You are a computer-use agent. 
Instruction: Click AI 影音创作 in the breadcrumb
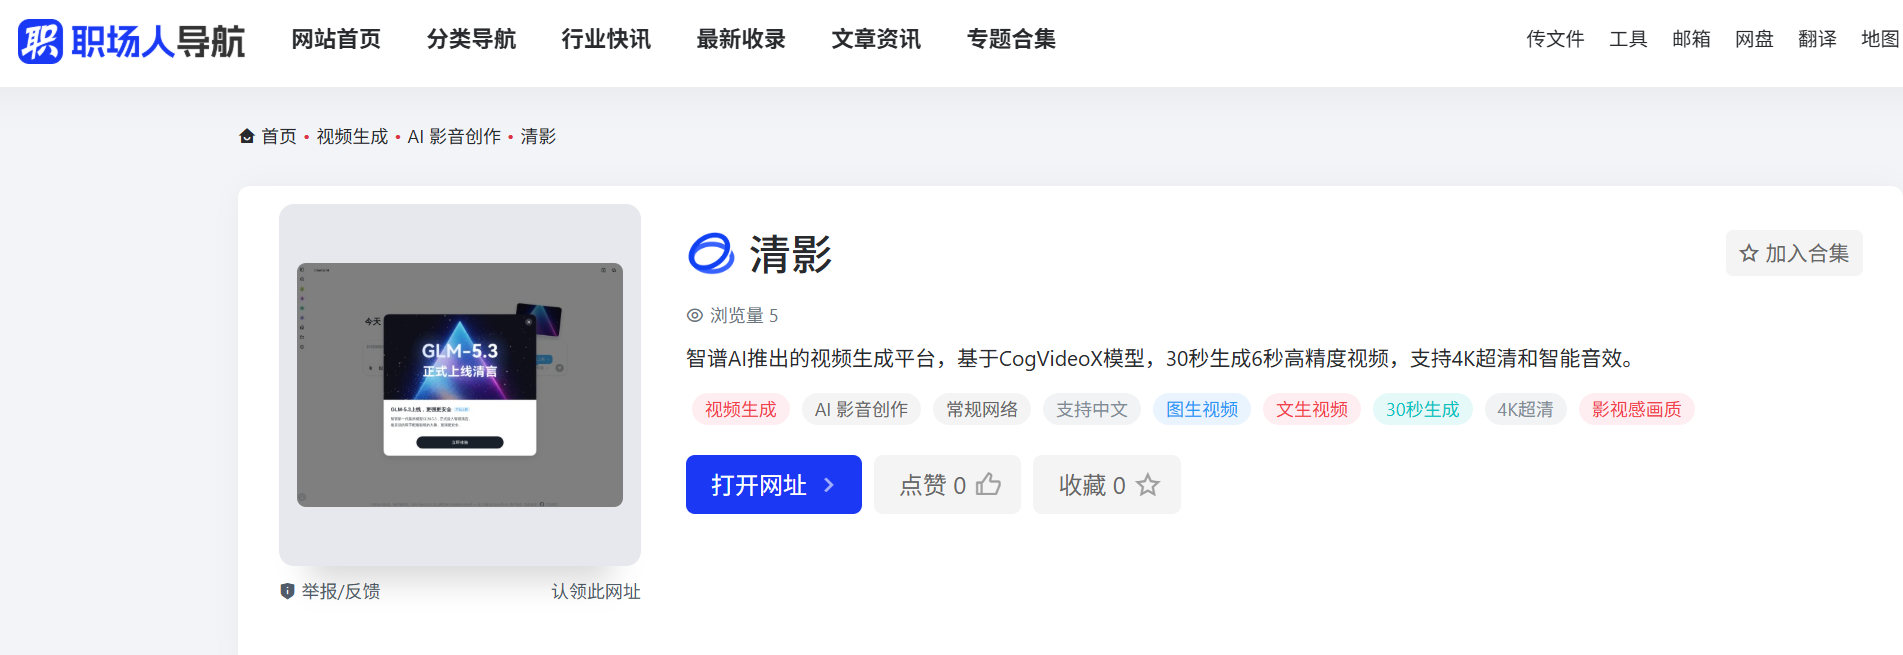[454, 136]
